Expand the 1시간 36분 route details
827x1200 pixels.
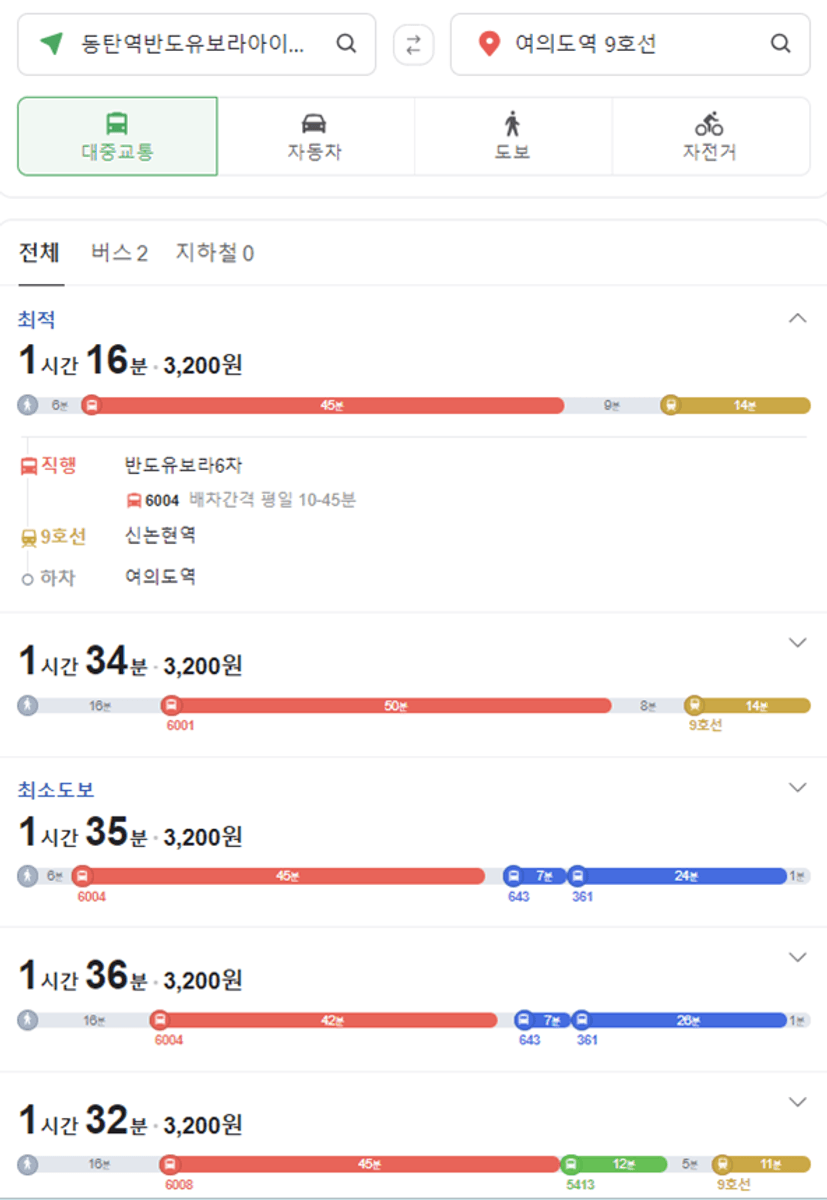(797, 958)
